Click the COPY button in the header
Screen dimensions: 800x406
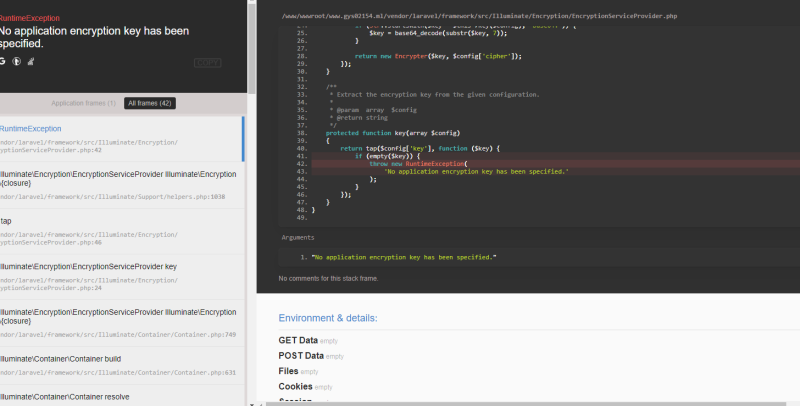point(208,63)
